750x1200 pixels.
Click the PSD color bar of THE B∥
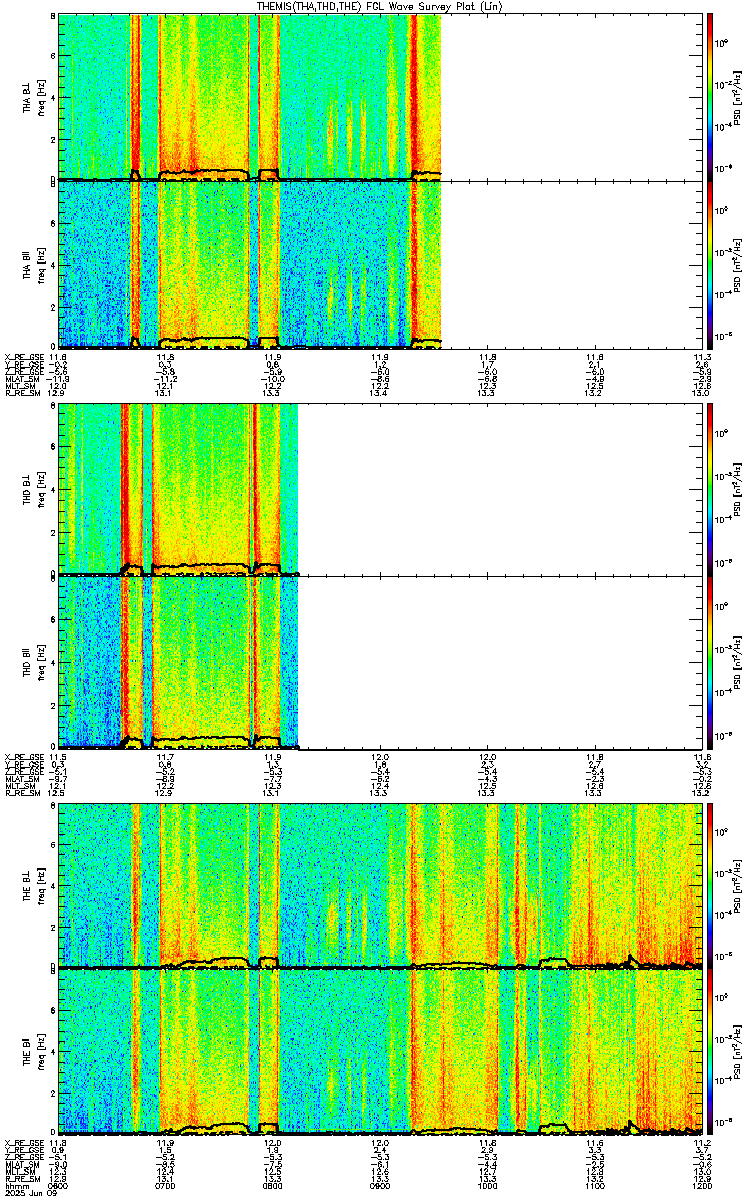point(710,1052)
